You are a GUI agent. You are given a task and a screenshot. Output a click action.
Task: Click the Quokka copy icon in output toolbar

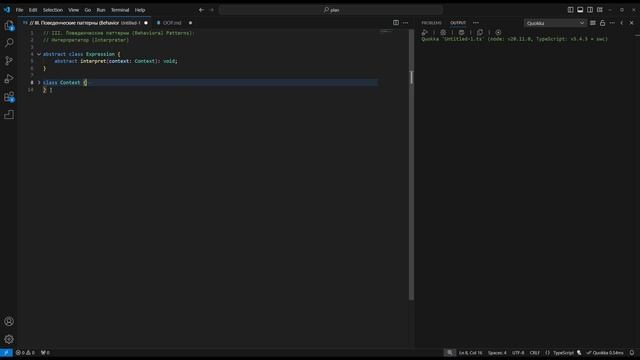coord(480,32)
